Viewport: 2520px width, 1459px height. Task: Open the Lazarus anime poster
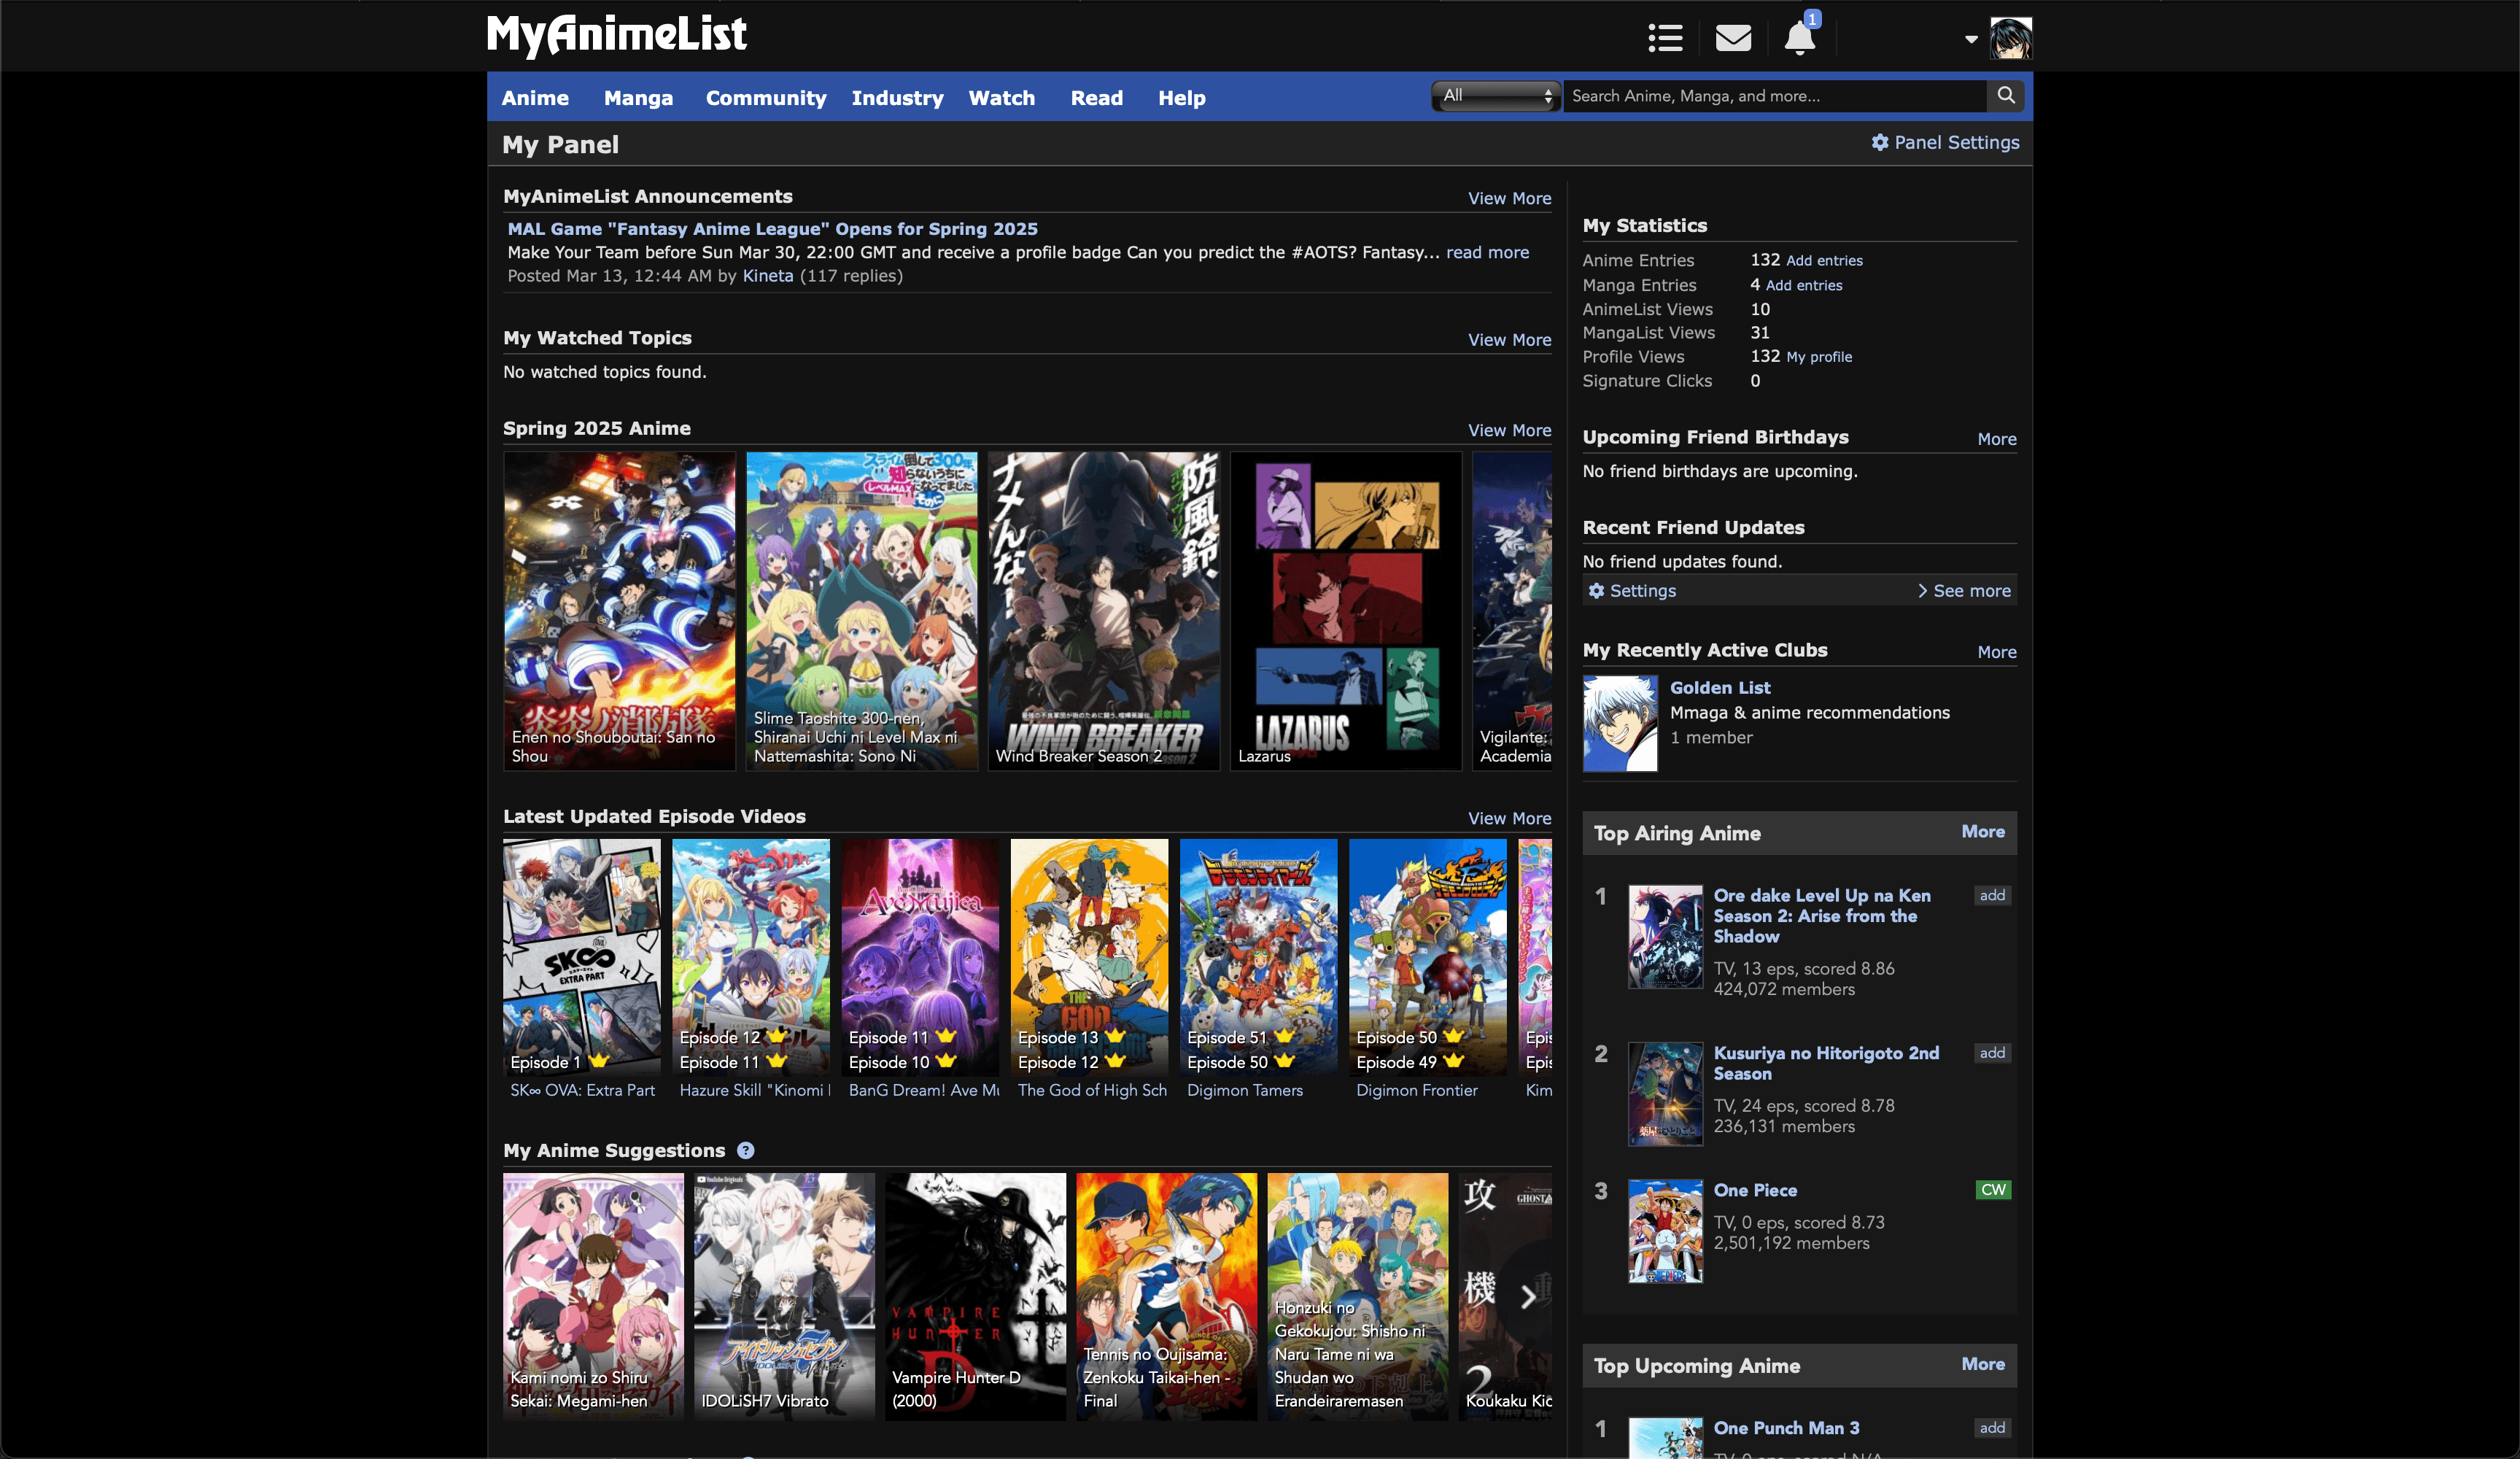pos(1345,611)
